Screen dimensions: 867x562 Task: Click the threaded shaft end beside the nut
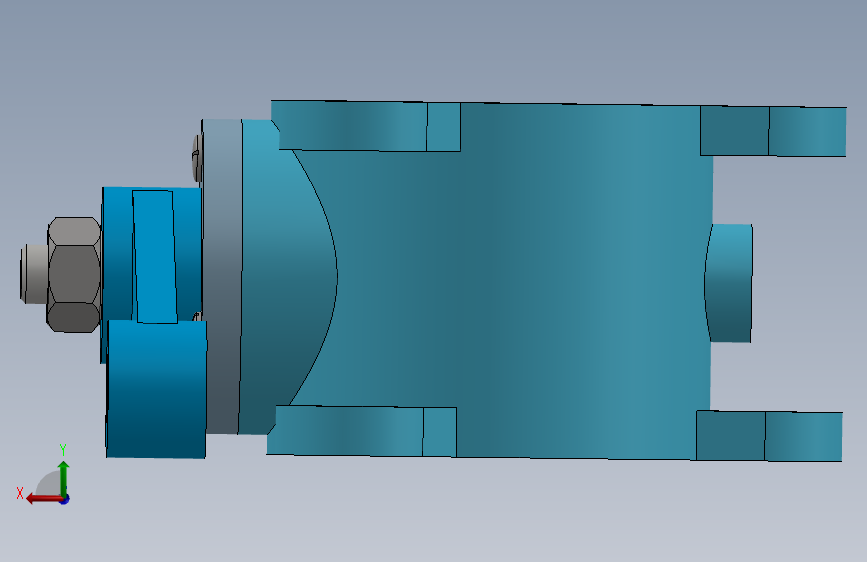(34, 274)
